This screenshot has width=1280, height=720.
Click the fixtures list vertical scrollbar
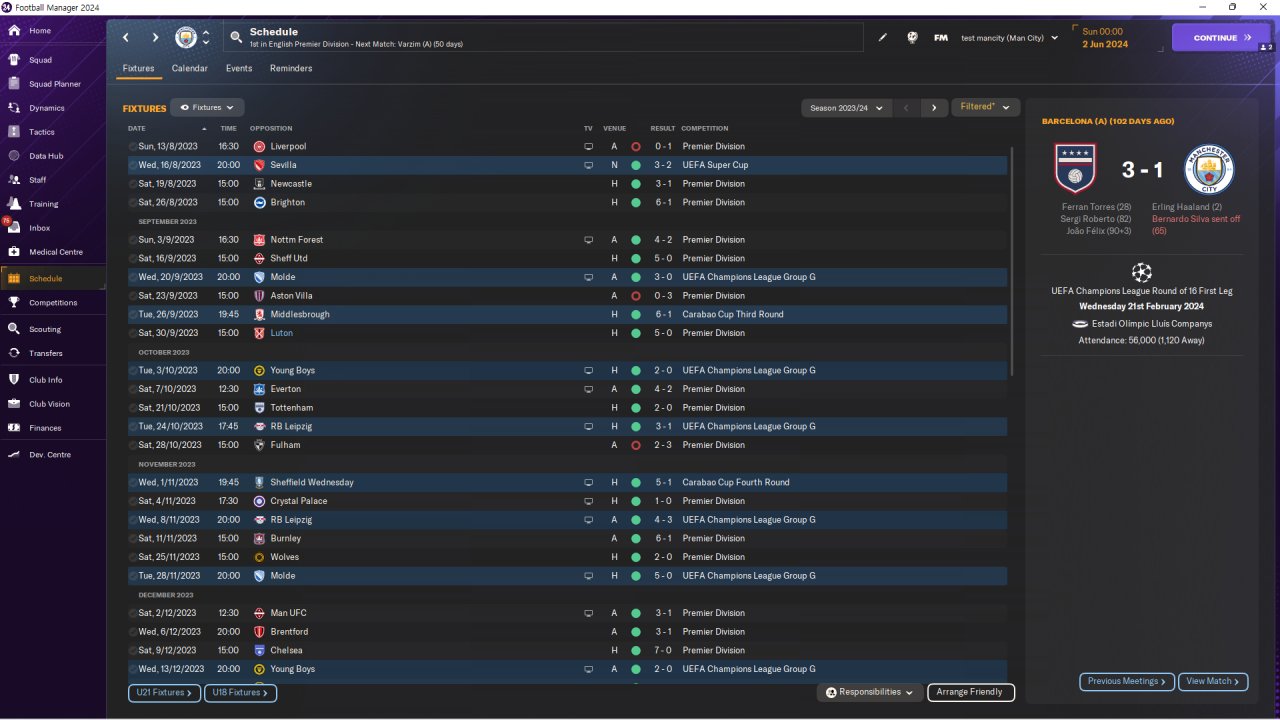coord(1013,262)
